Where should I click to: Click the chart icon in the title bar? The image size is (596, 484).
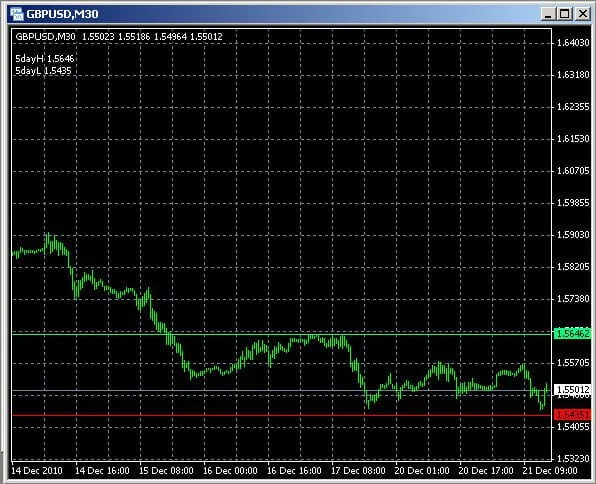[x=17, y=14]
